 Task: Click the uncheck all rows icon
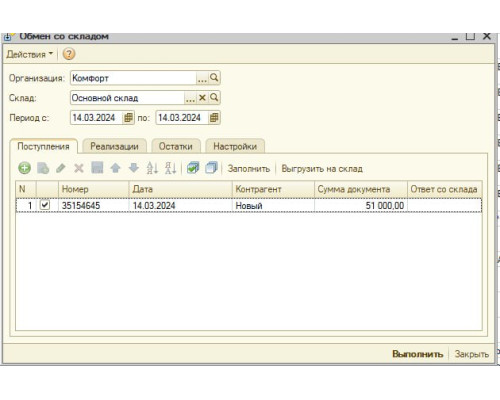coord(211,168)
